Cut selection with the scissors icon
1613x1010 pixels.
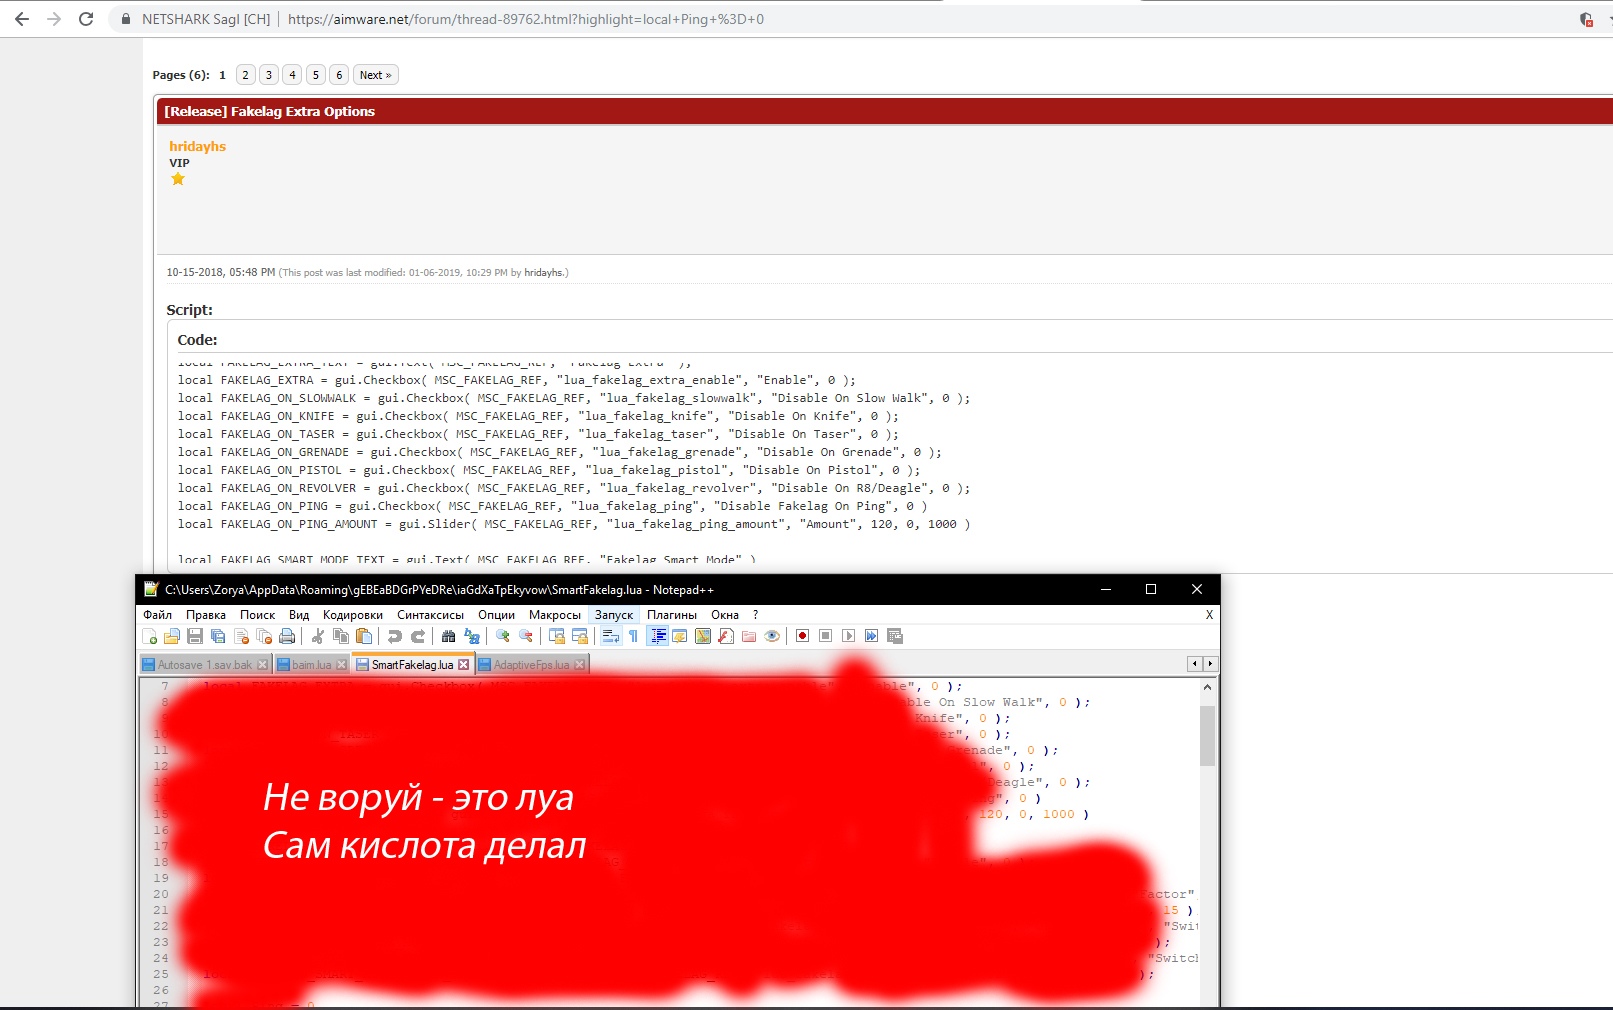[317, 636]
